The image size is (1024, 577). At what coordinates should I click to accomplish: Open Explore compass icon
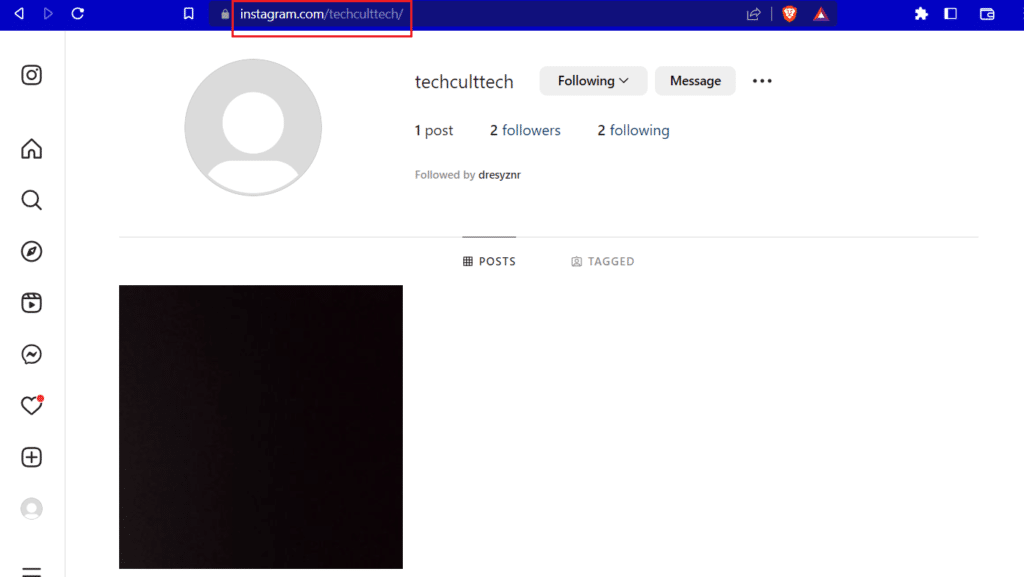point(31,251)
